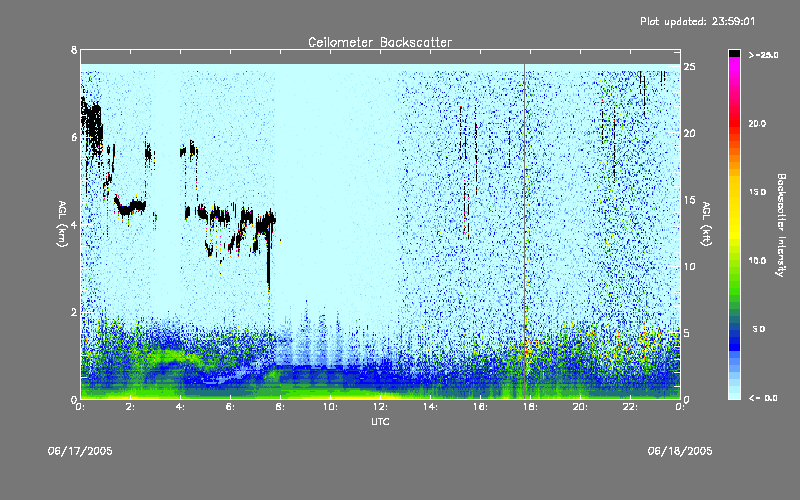Click the "20" kft tick on right axis
Image resolution: width=800 pixels, height=500 pixels.
pyautogui.click(x=689, y=133)
